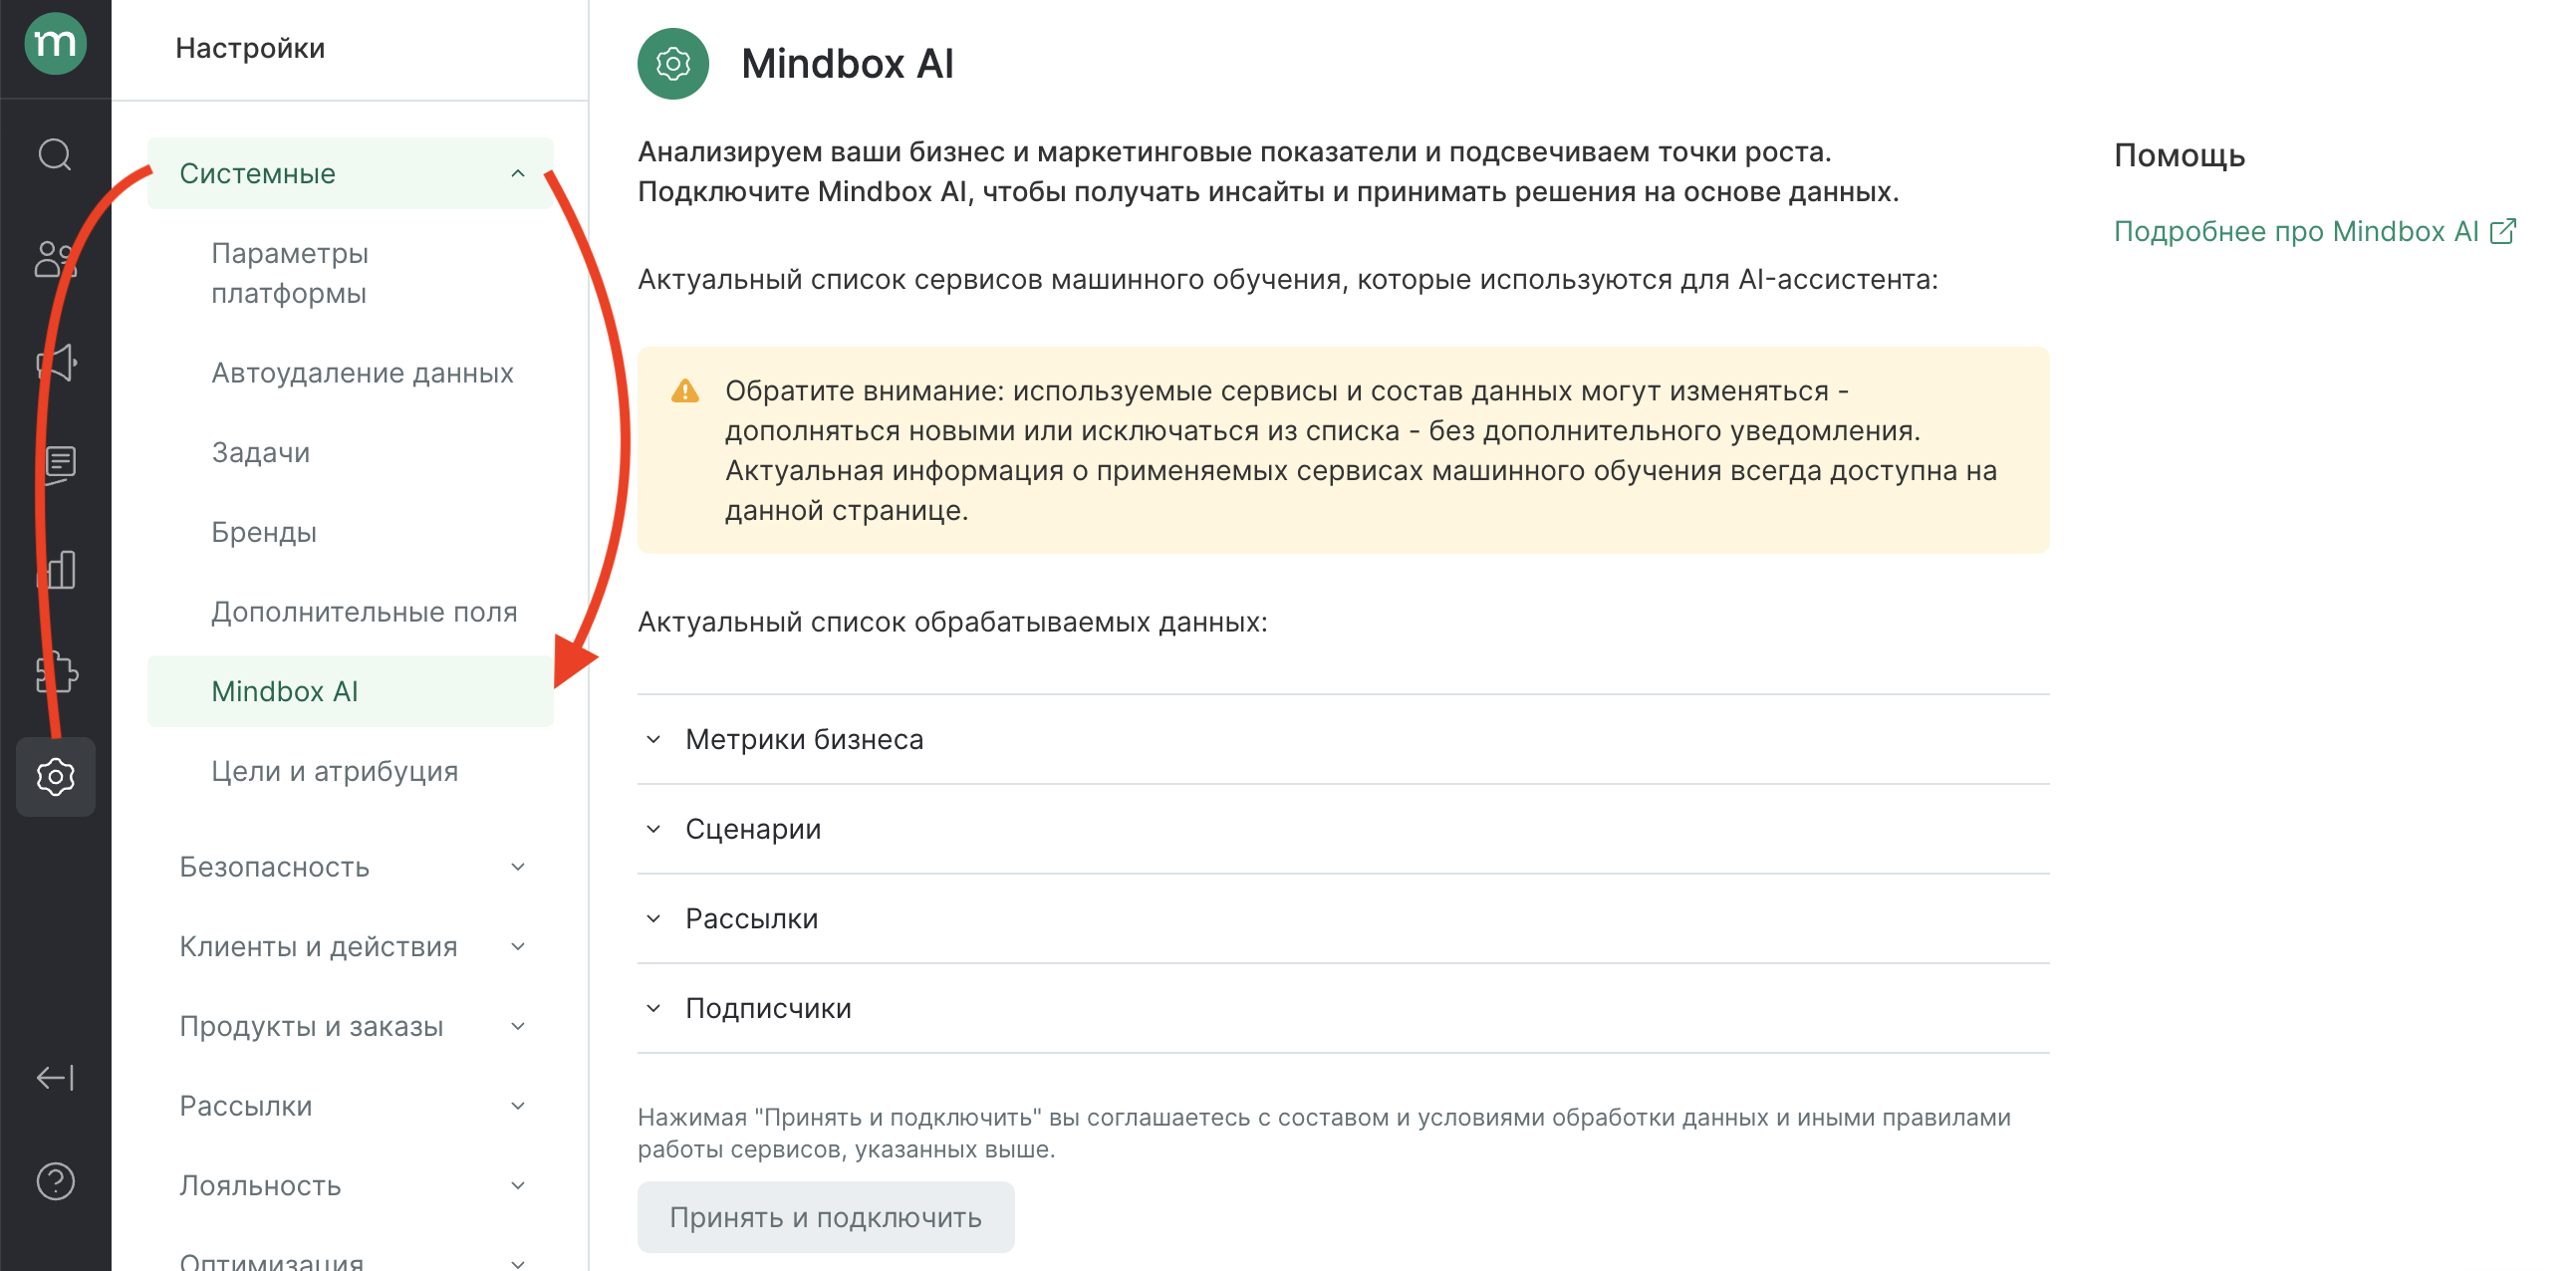View reports using the bar chart icon
The width and height of the screenshot is (2576, 1271).
tap(55, 569)
